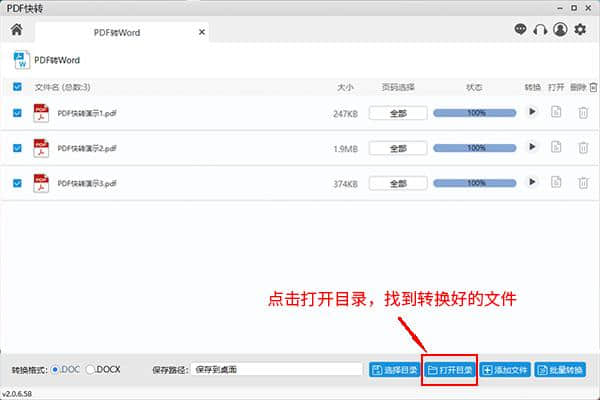Click the 页码选择 column header

click(x=398, y=87)
